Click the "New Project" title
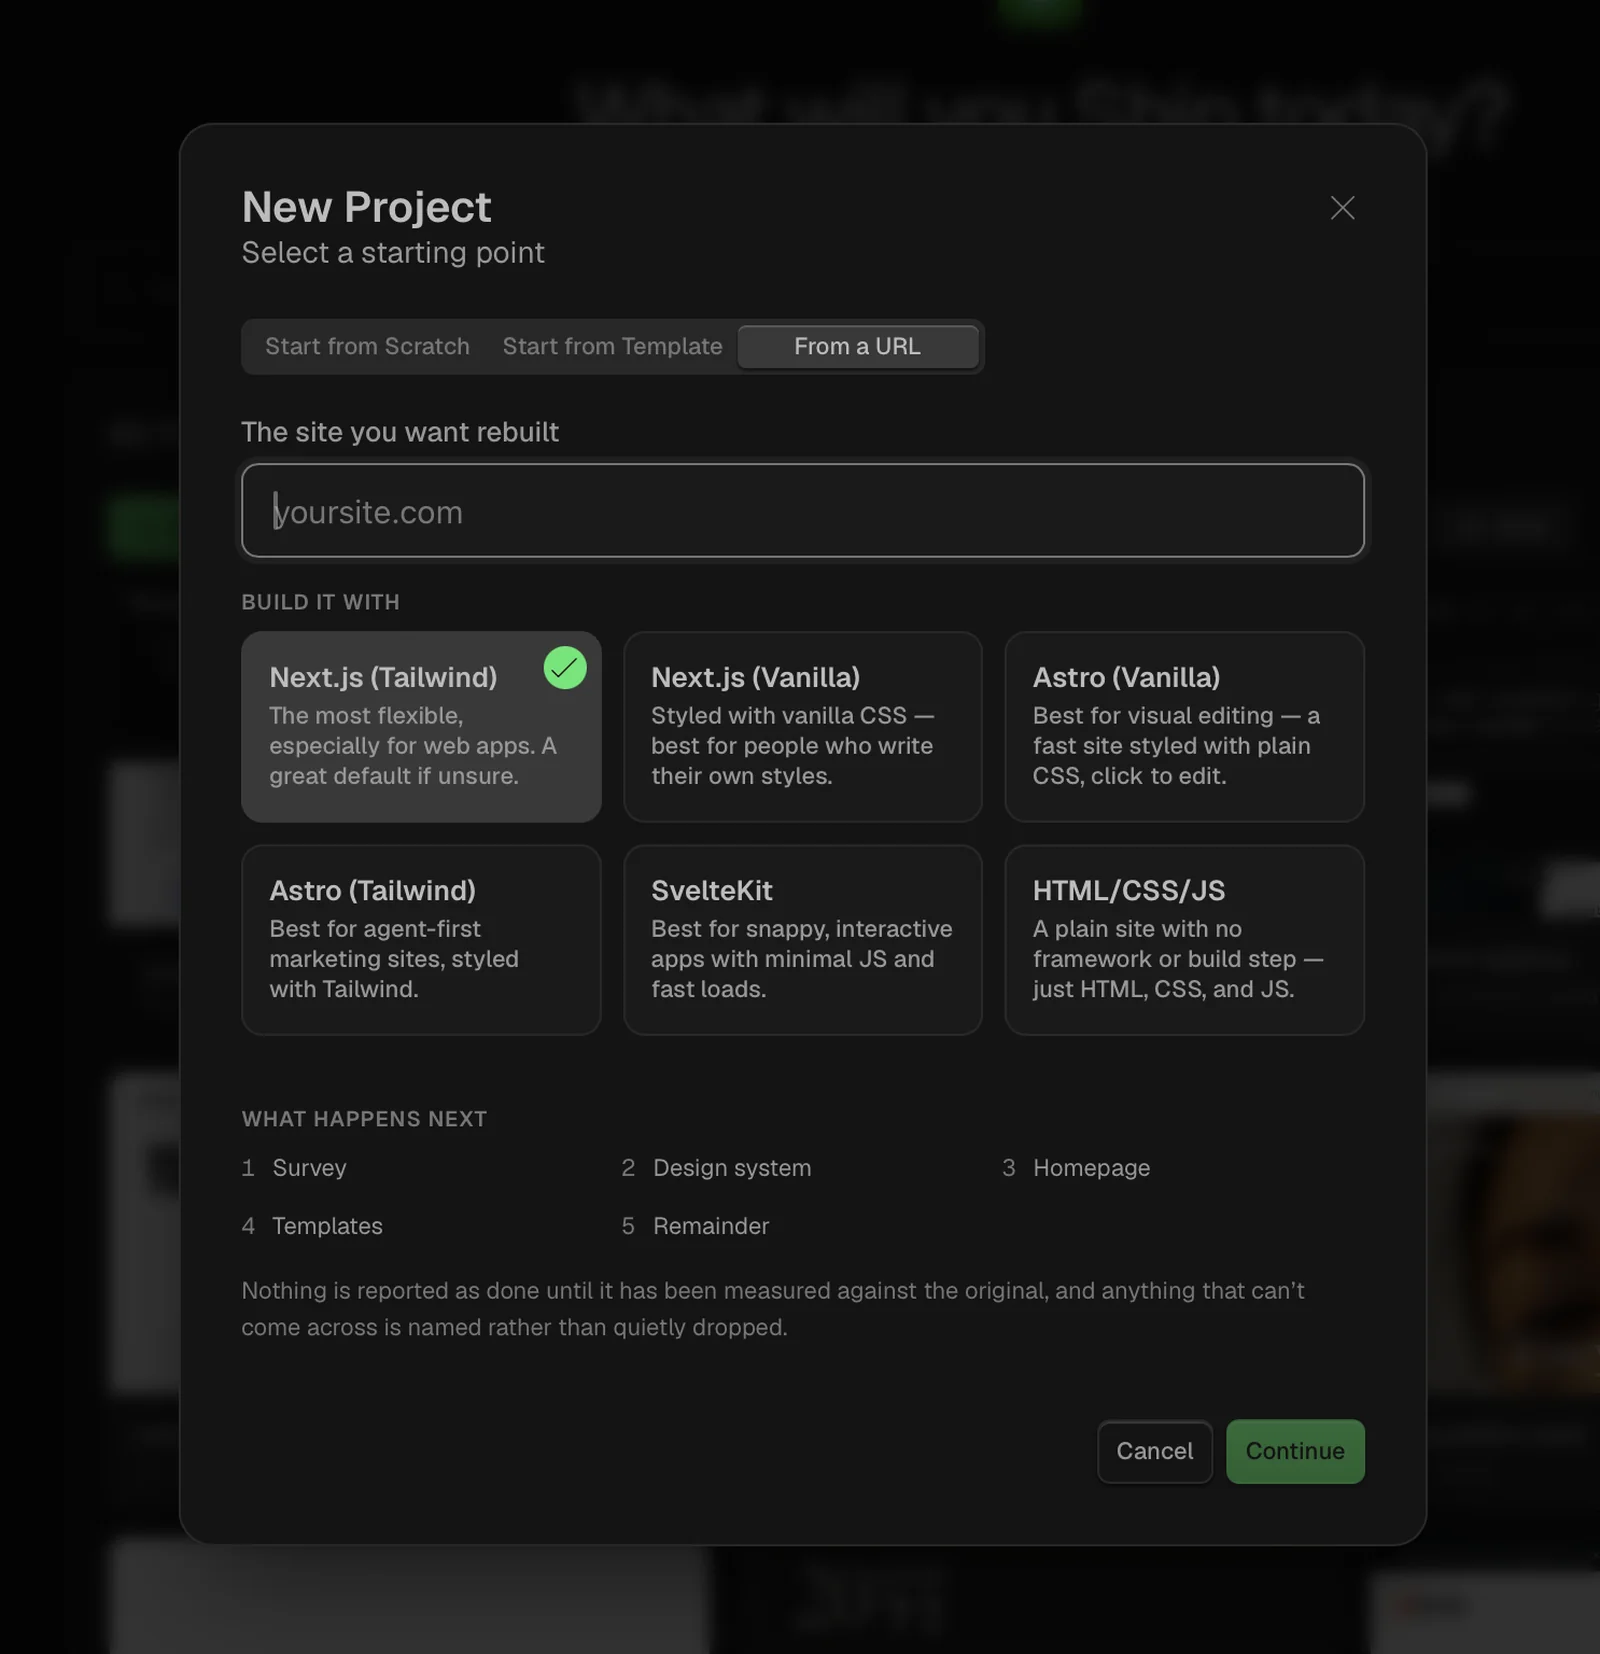1600x1654 pixels. click(366, 207)
